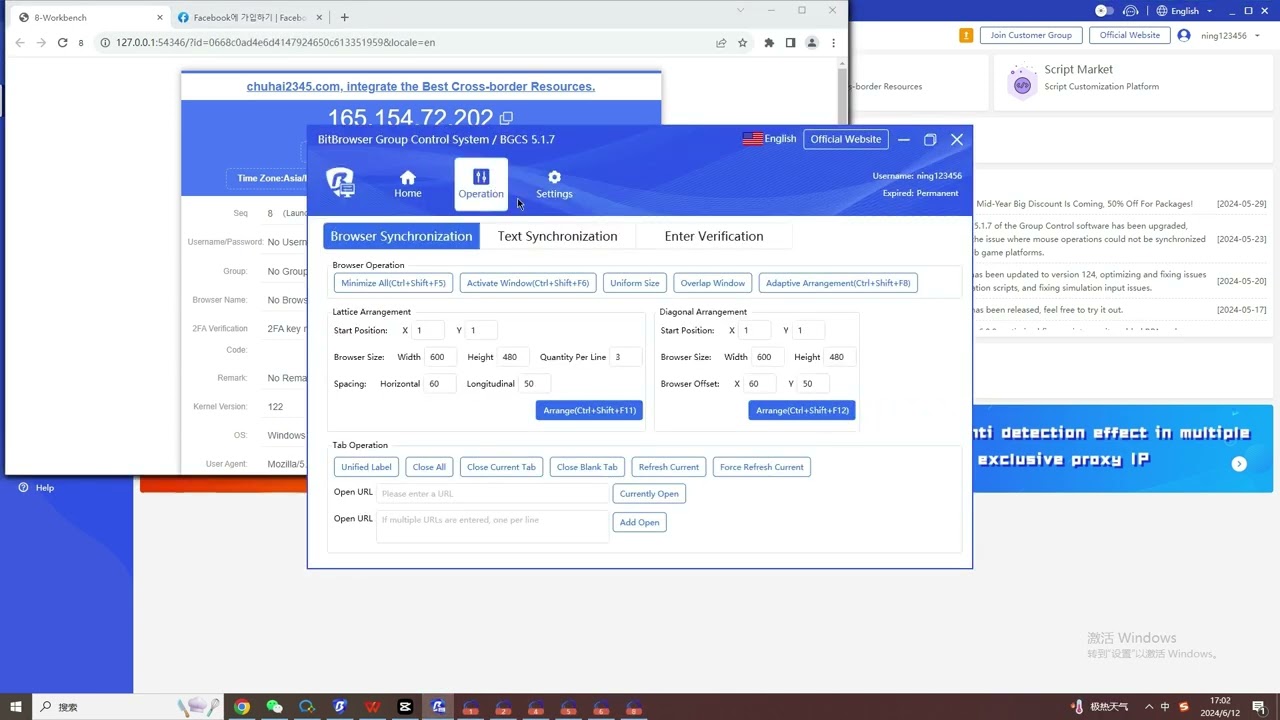Click the orange upload icon
This screenshot has height=720, width=1280.
[x=966, y=35]
